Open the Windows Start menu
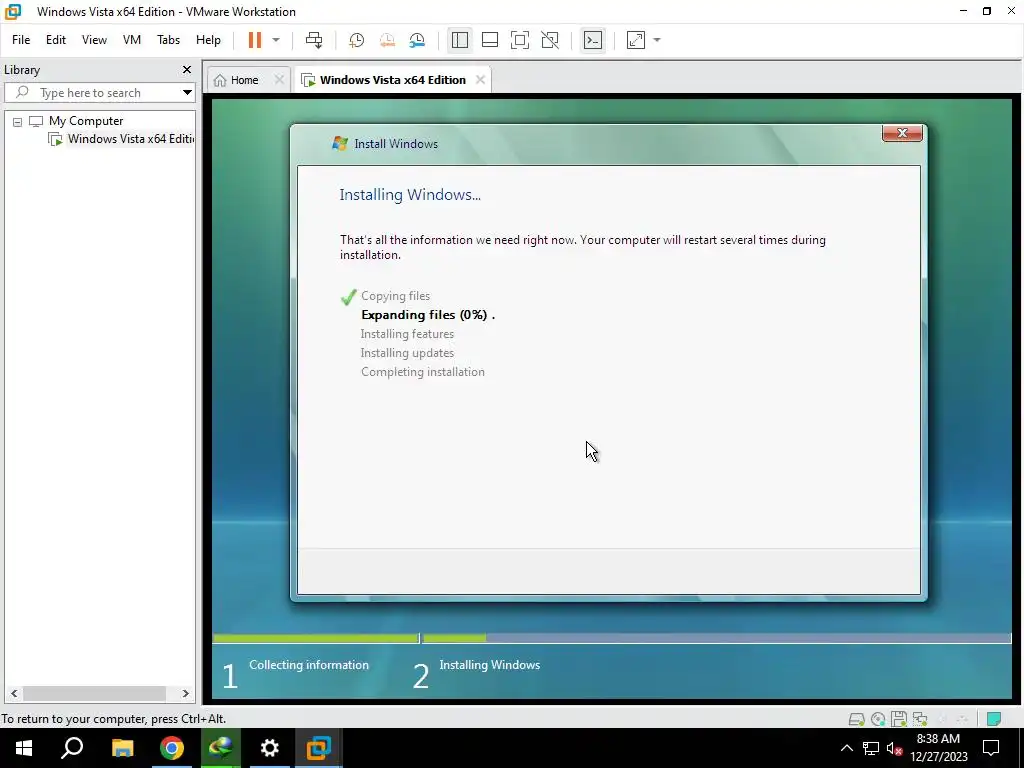 24,748
